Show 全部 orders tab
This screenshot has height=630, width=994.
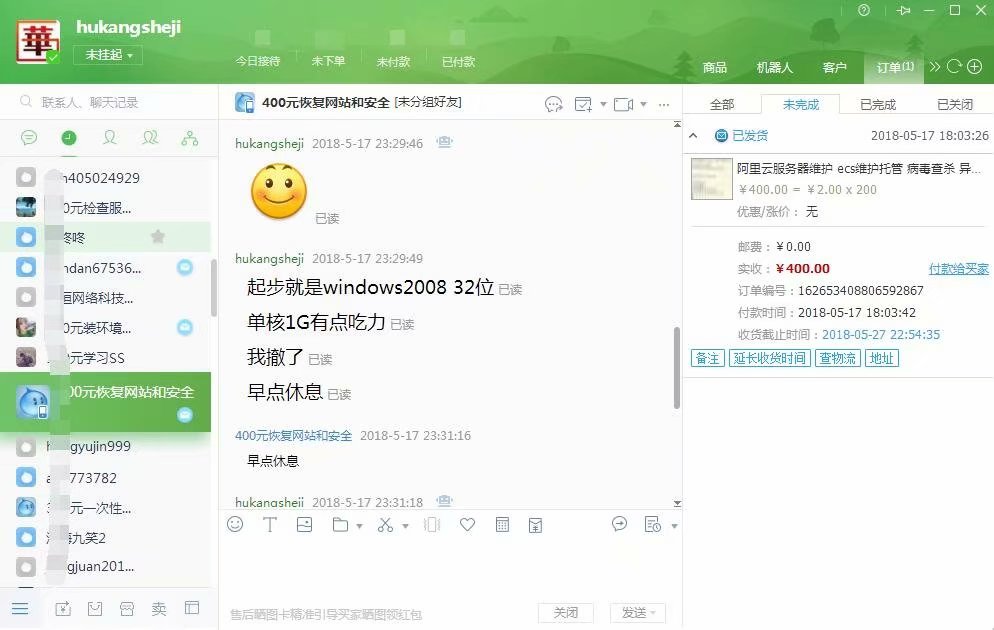tap(721, 105)
